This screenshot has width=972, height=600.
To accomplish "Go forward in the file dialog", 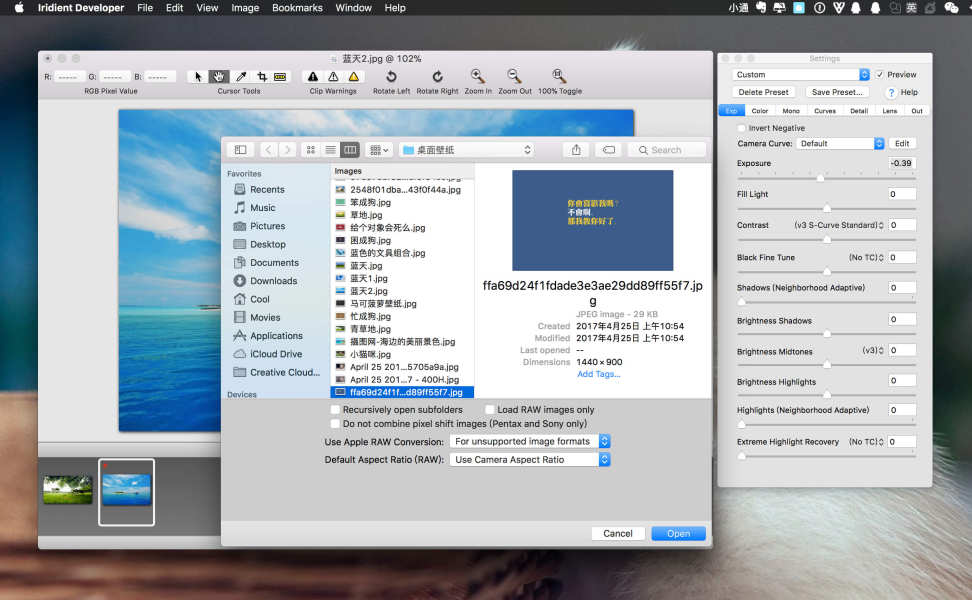I will pyautogui.click(x=287, y=150).
